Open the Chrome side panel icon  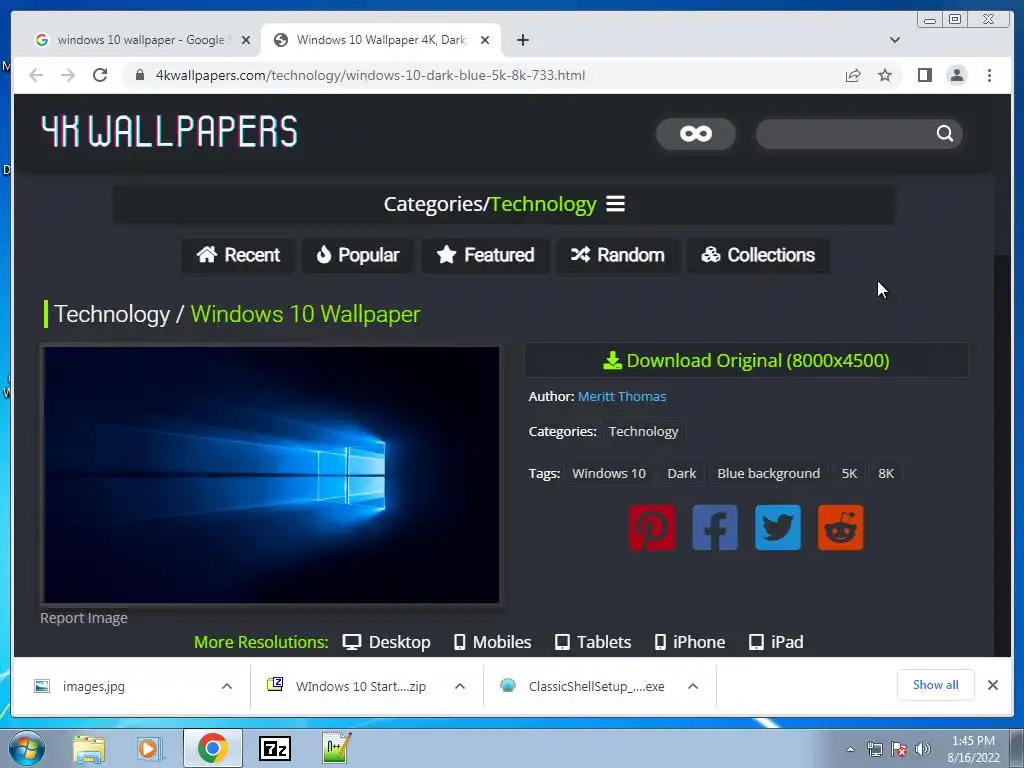(x=925, y=75)
